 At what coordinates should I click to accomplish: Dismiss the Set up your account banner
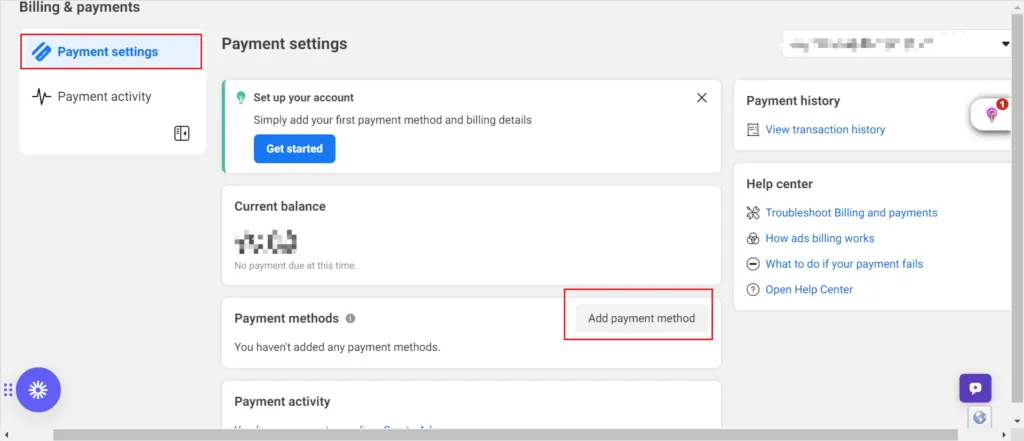point(702,98)
